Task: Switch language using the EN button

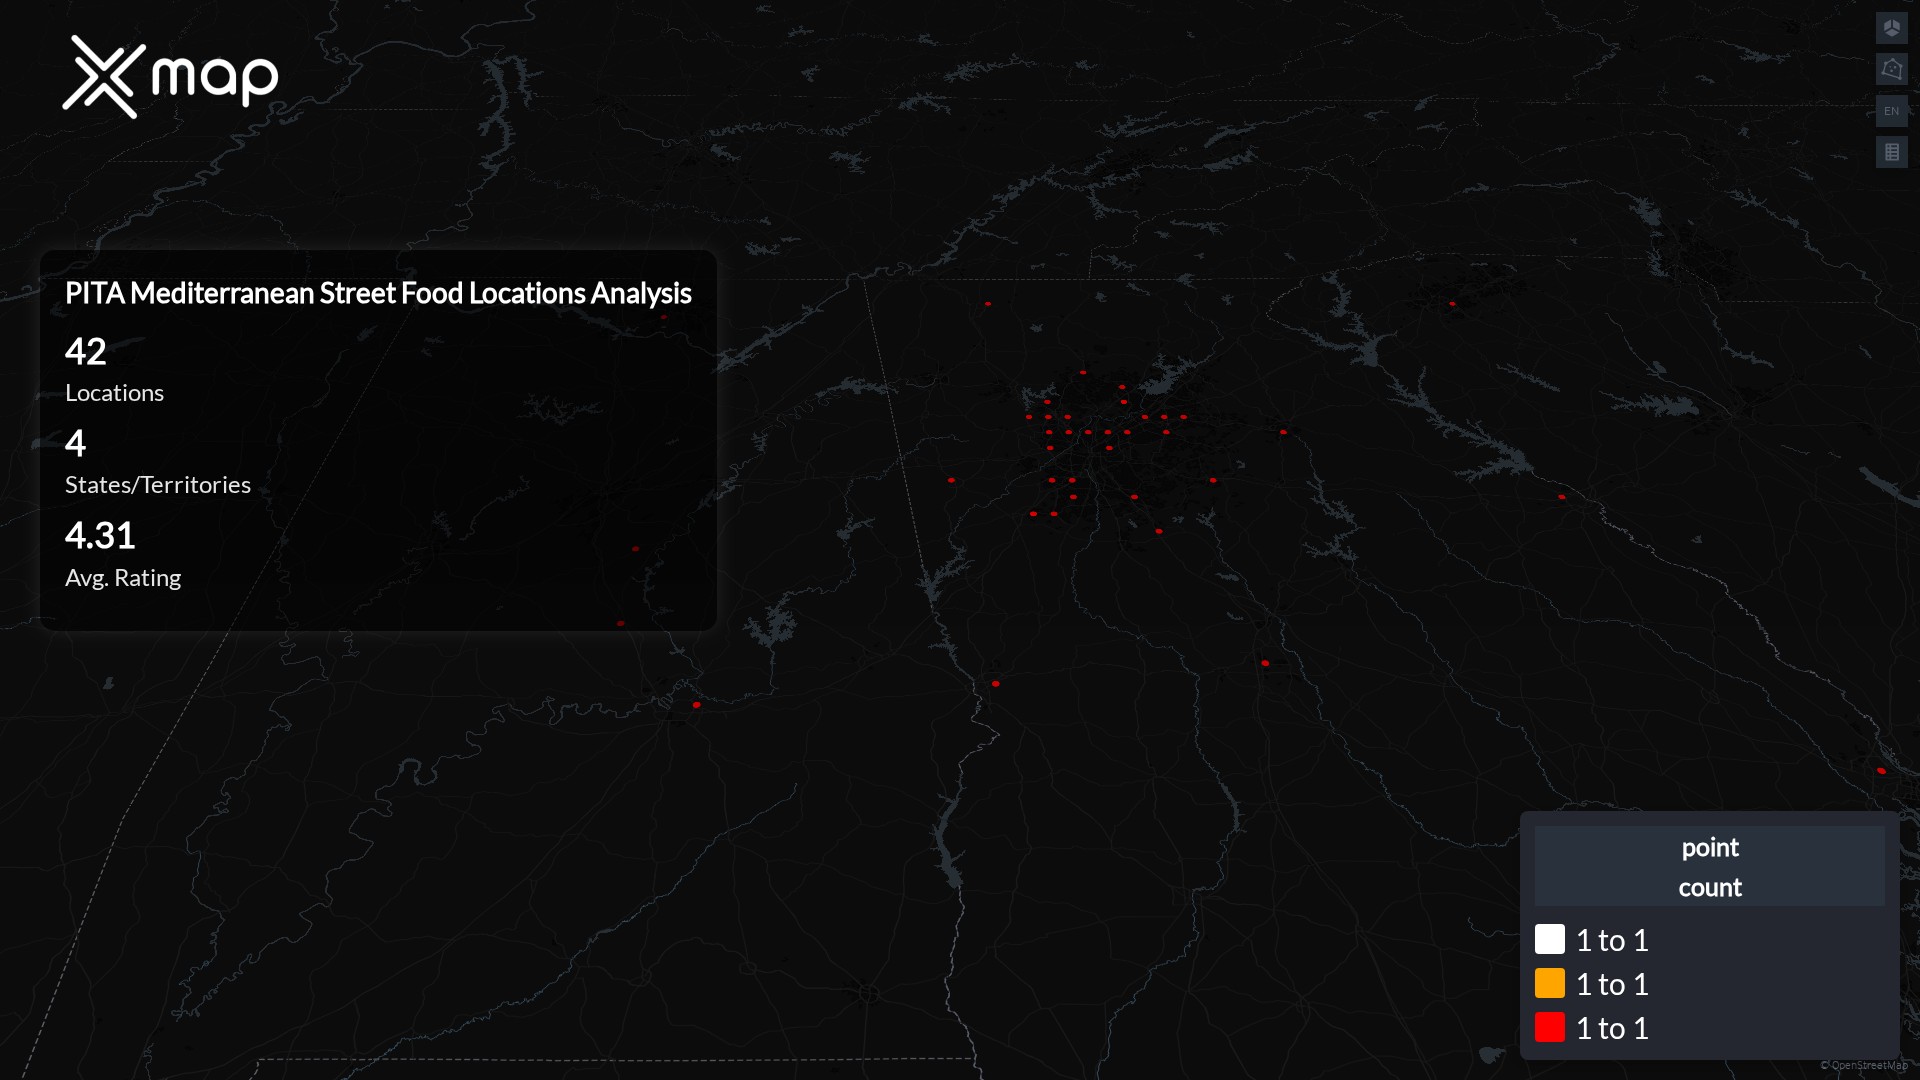Action: pos(1891,111)
